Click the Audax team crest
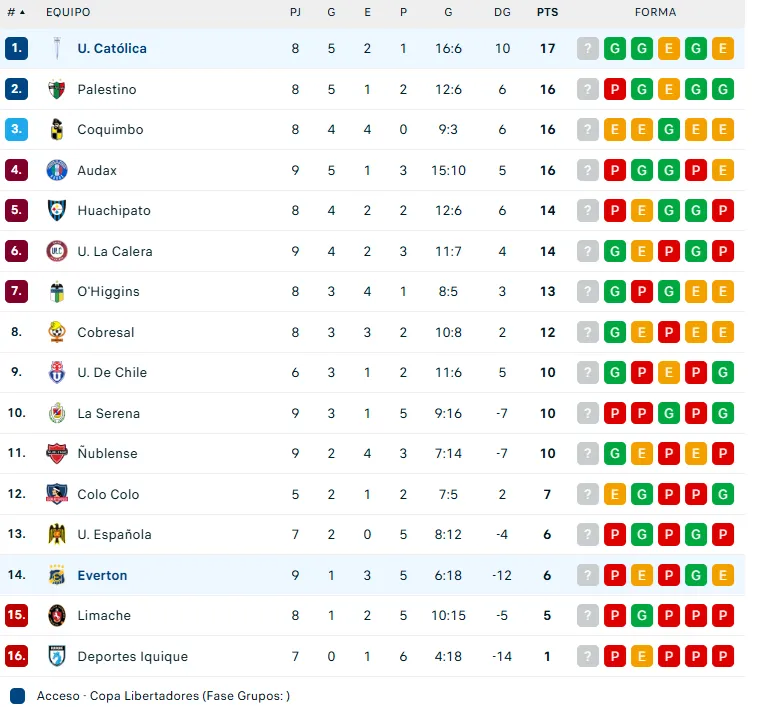 (57, 170)
